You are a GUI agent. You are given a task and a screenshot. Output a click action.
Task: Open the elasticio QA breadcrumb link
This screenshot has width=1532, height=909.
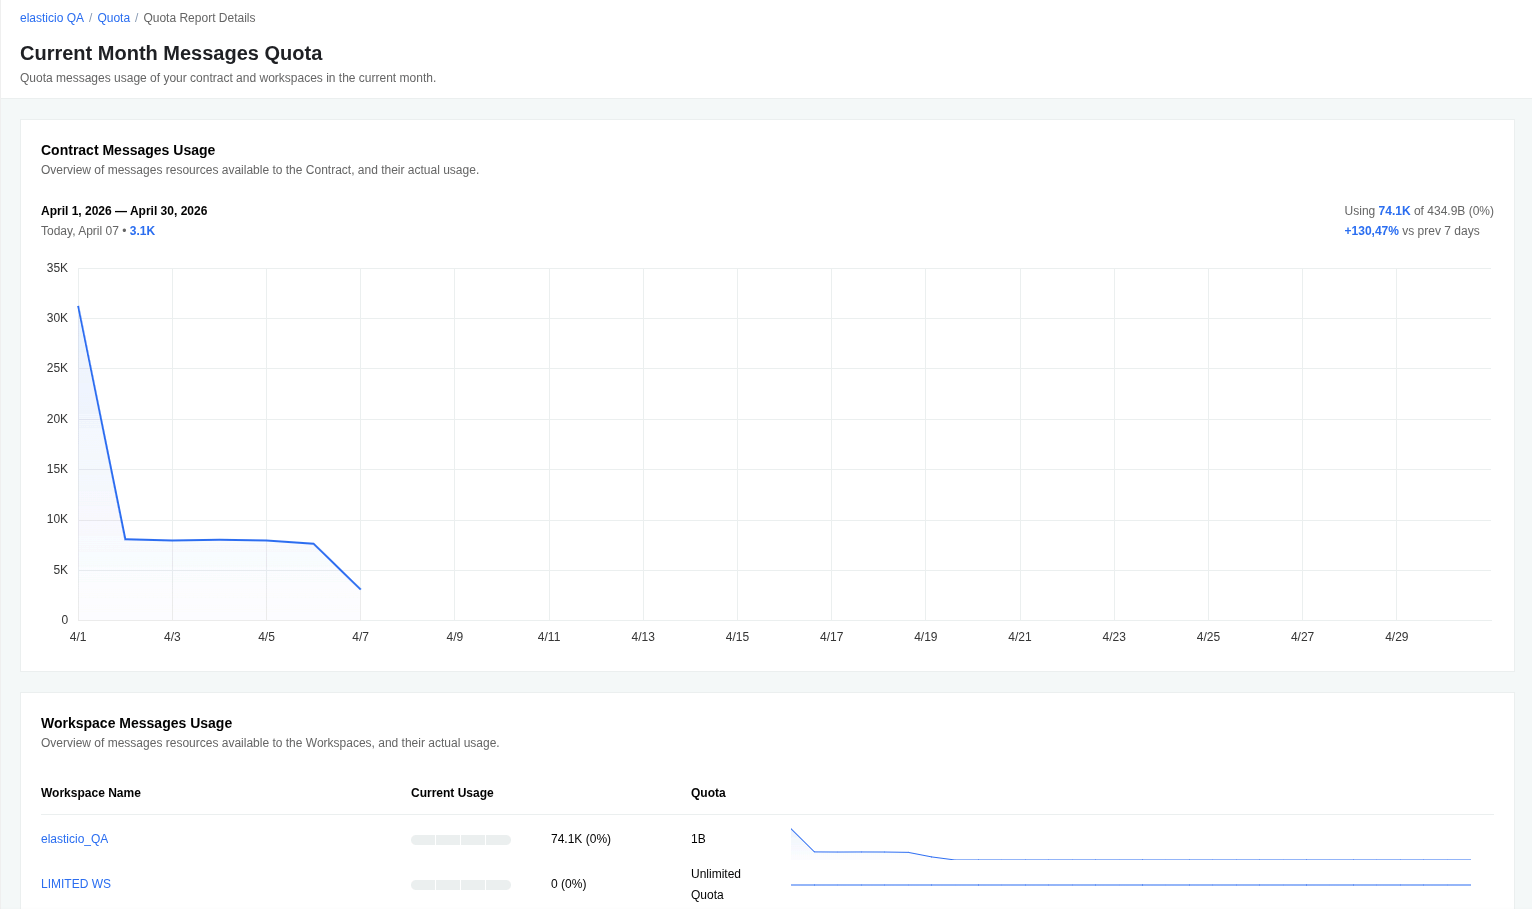(51, 18)
